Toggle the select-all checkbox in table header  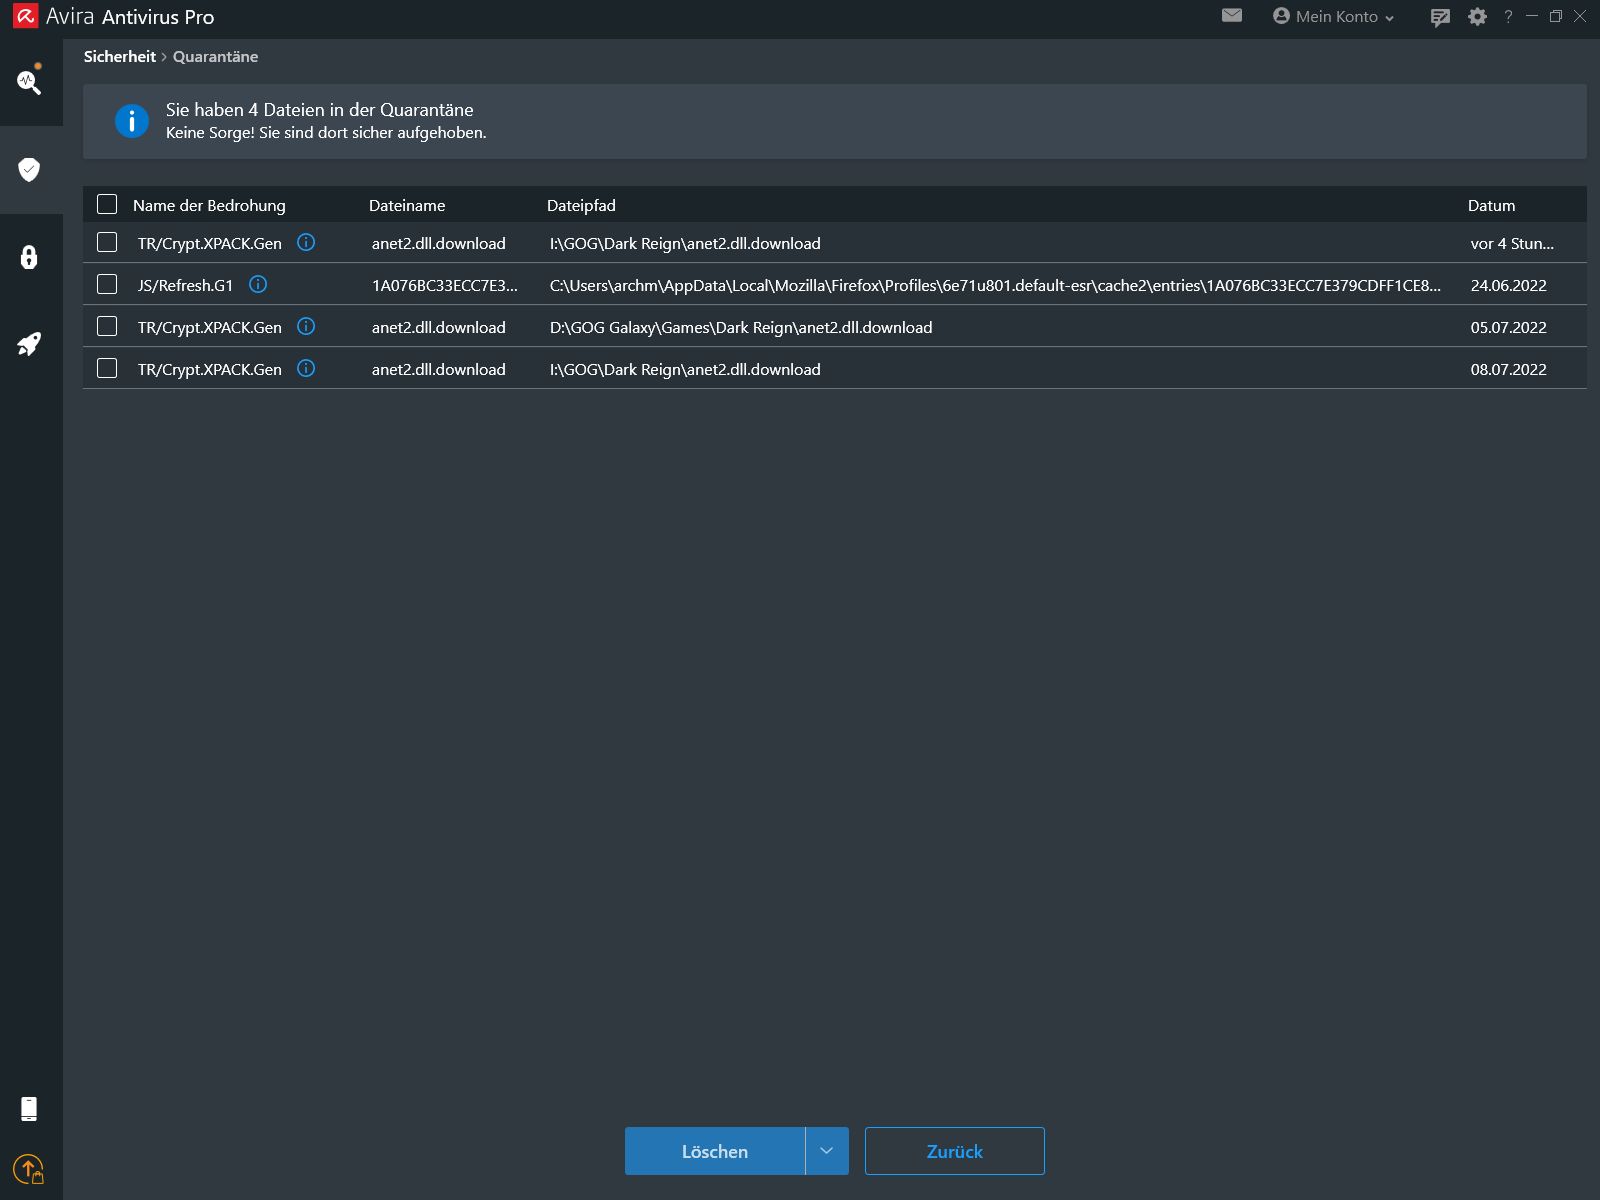point(107,204)
